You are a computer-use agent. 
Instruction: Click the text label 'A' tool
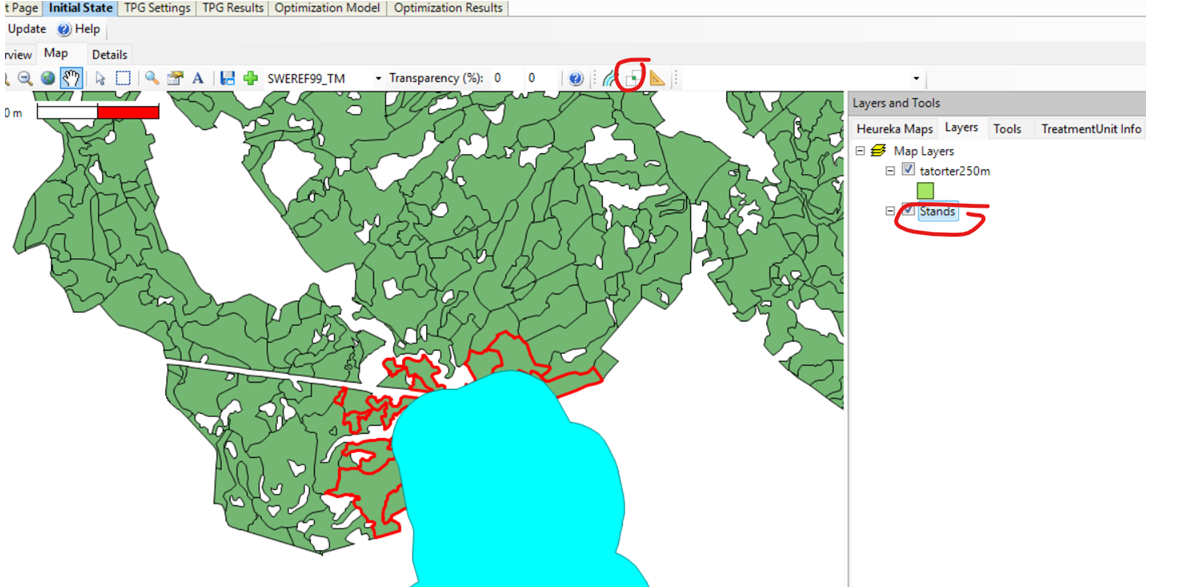click(x=198, y=78)
